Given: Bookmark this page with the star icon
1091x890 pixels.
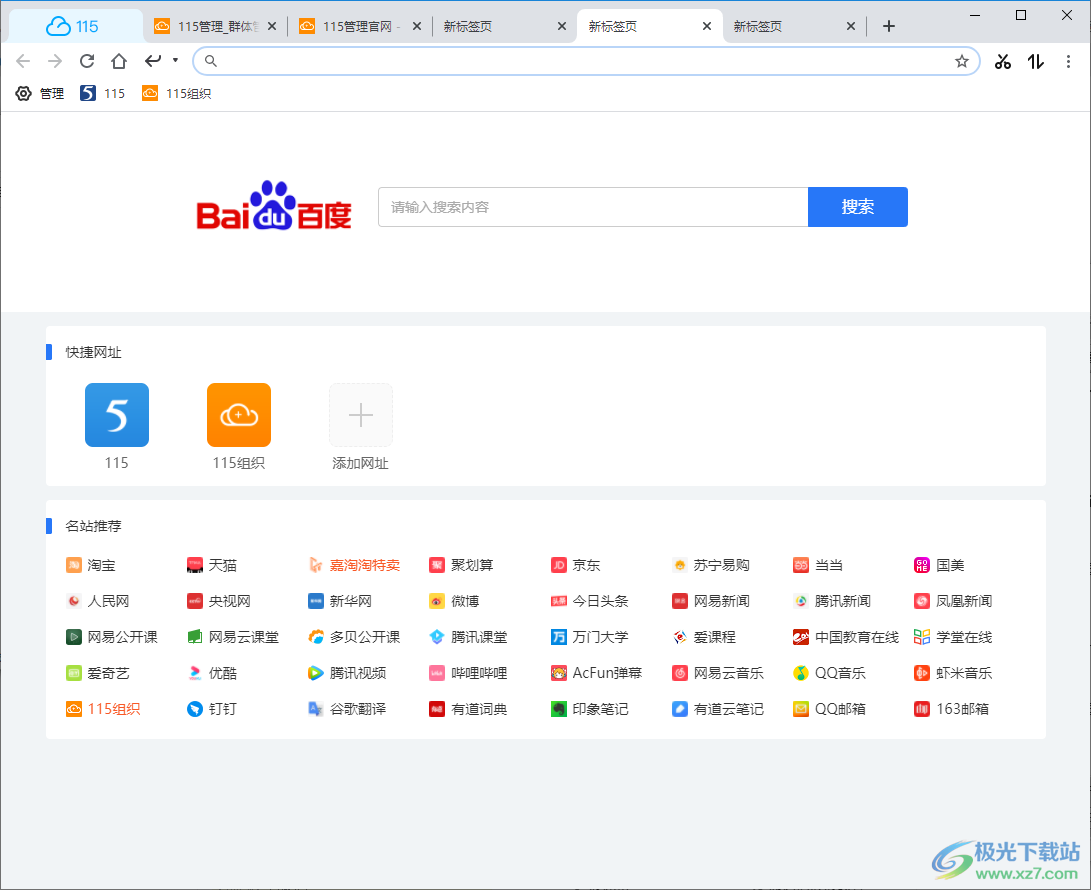Looking at the screenshot, I should tap(962, 61).
